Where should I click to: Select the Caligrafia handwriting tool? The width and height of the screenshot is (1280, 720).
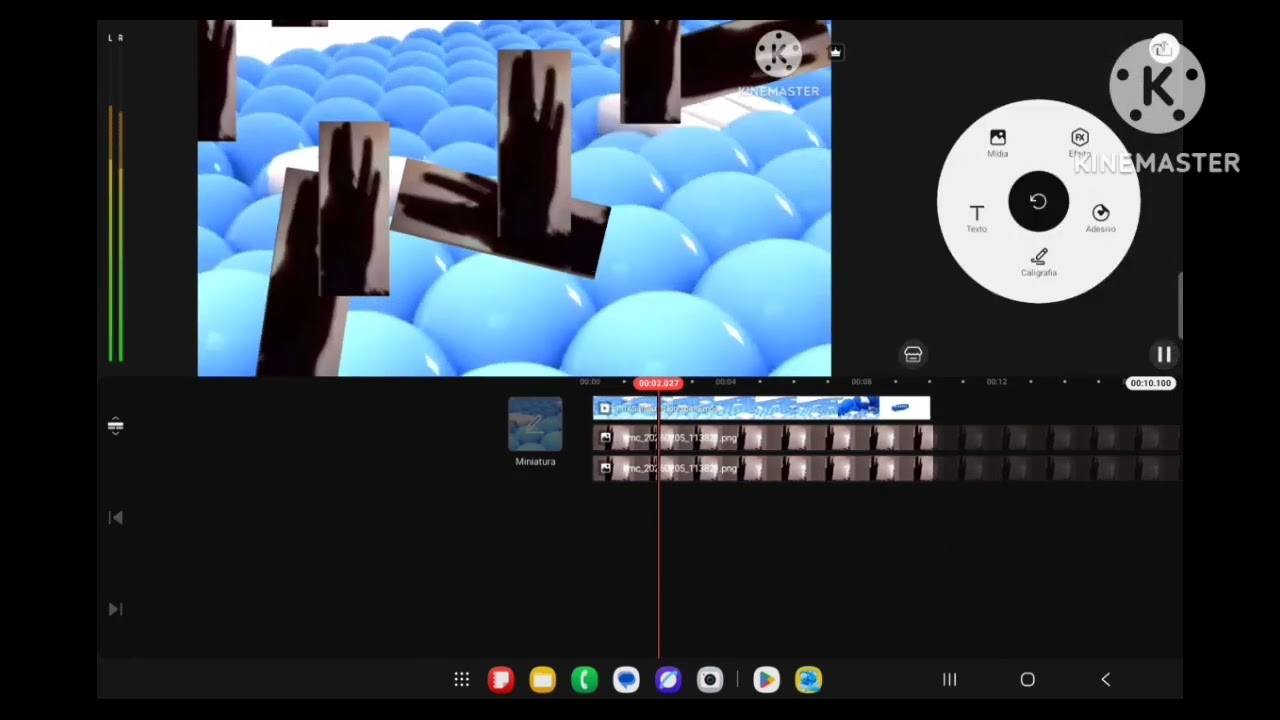(1039, 262)
